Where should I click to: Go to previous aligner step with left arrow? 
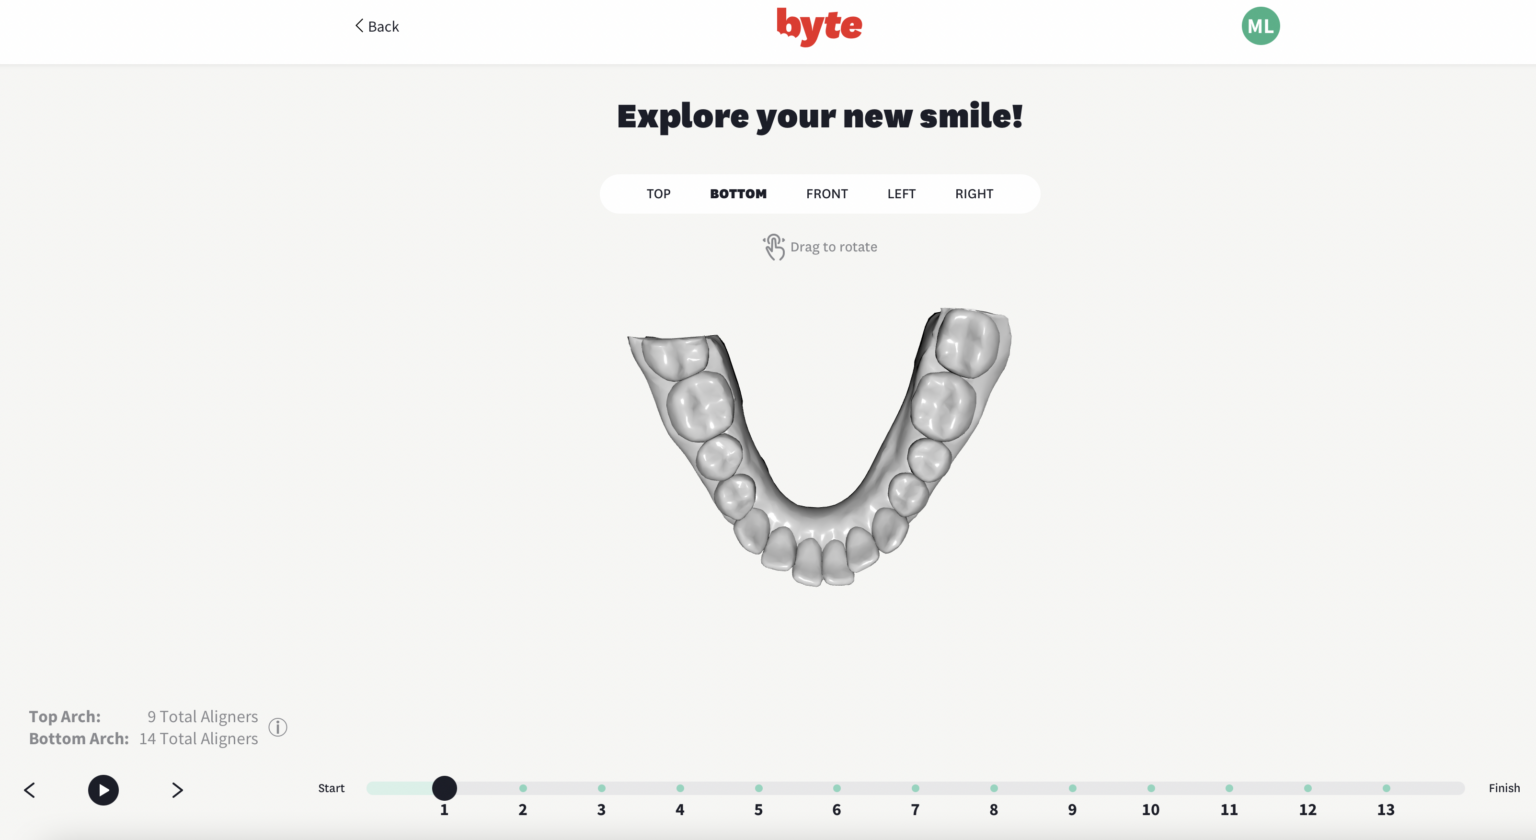pos(29,790)
